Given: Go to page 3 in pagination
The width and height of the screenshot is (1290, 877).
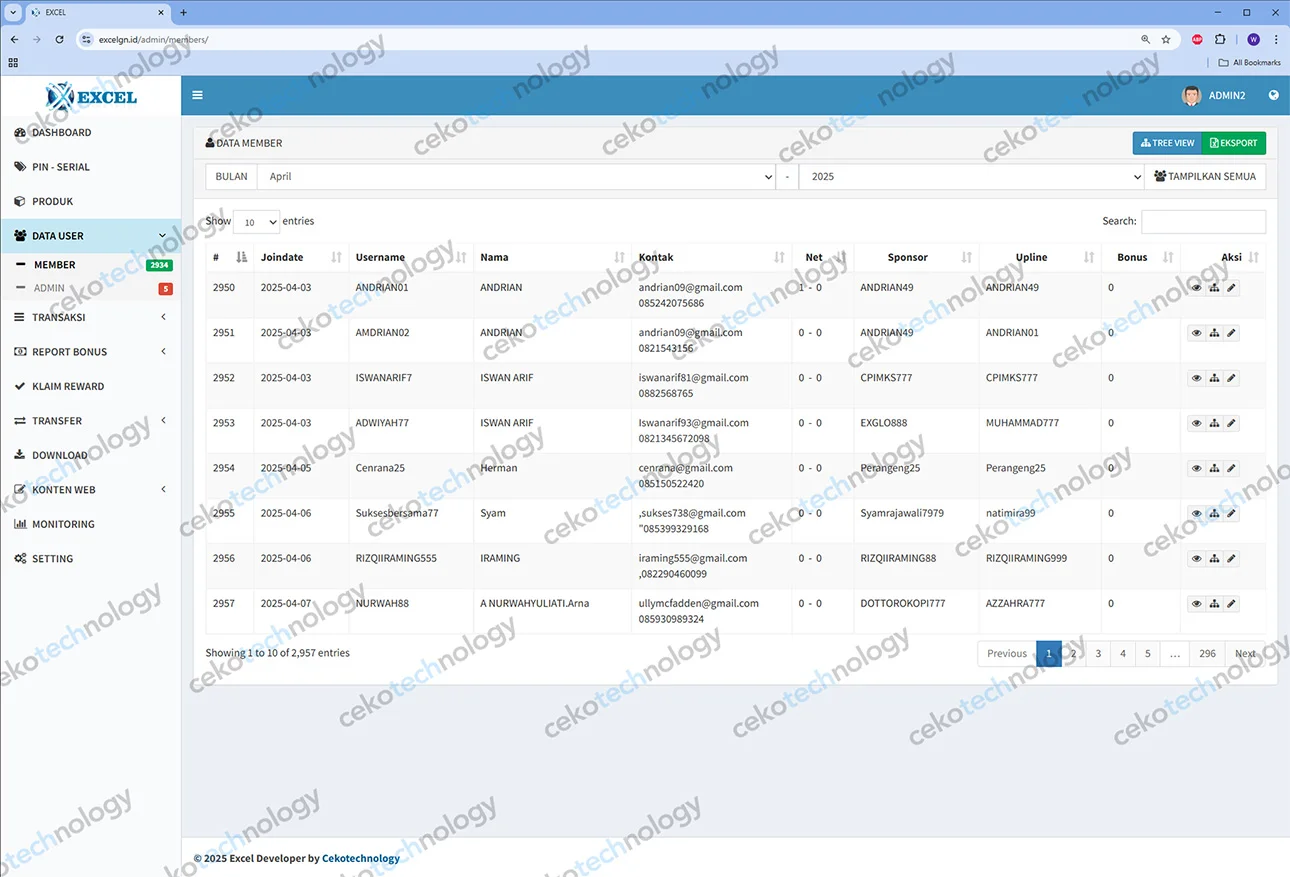Looking at the screenshot, I should [1098, 654].
